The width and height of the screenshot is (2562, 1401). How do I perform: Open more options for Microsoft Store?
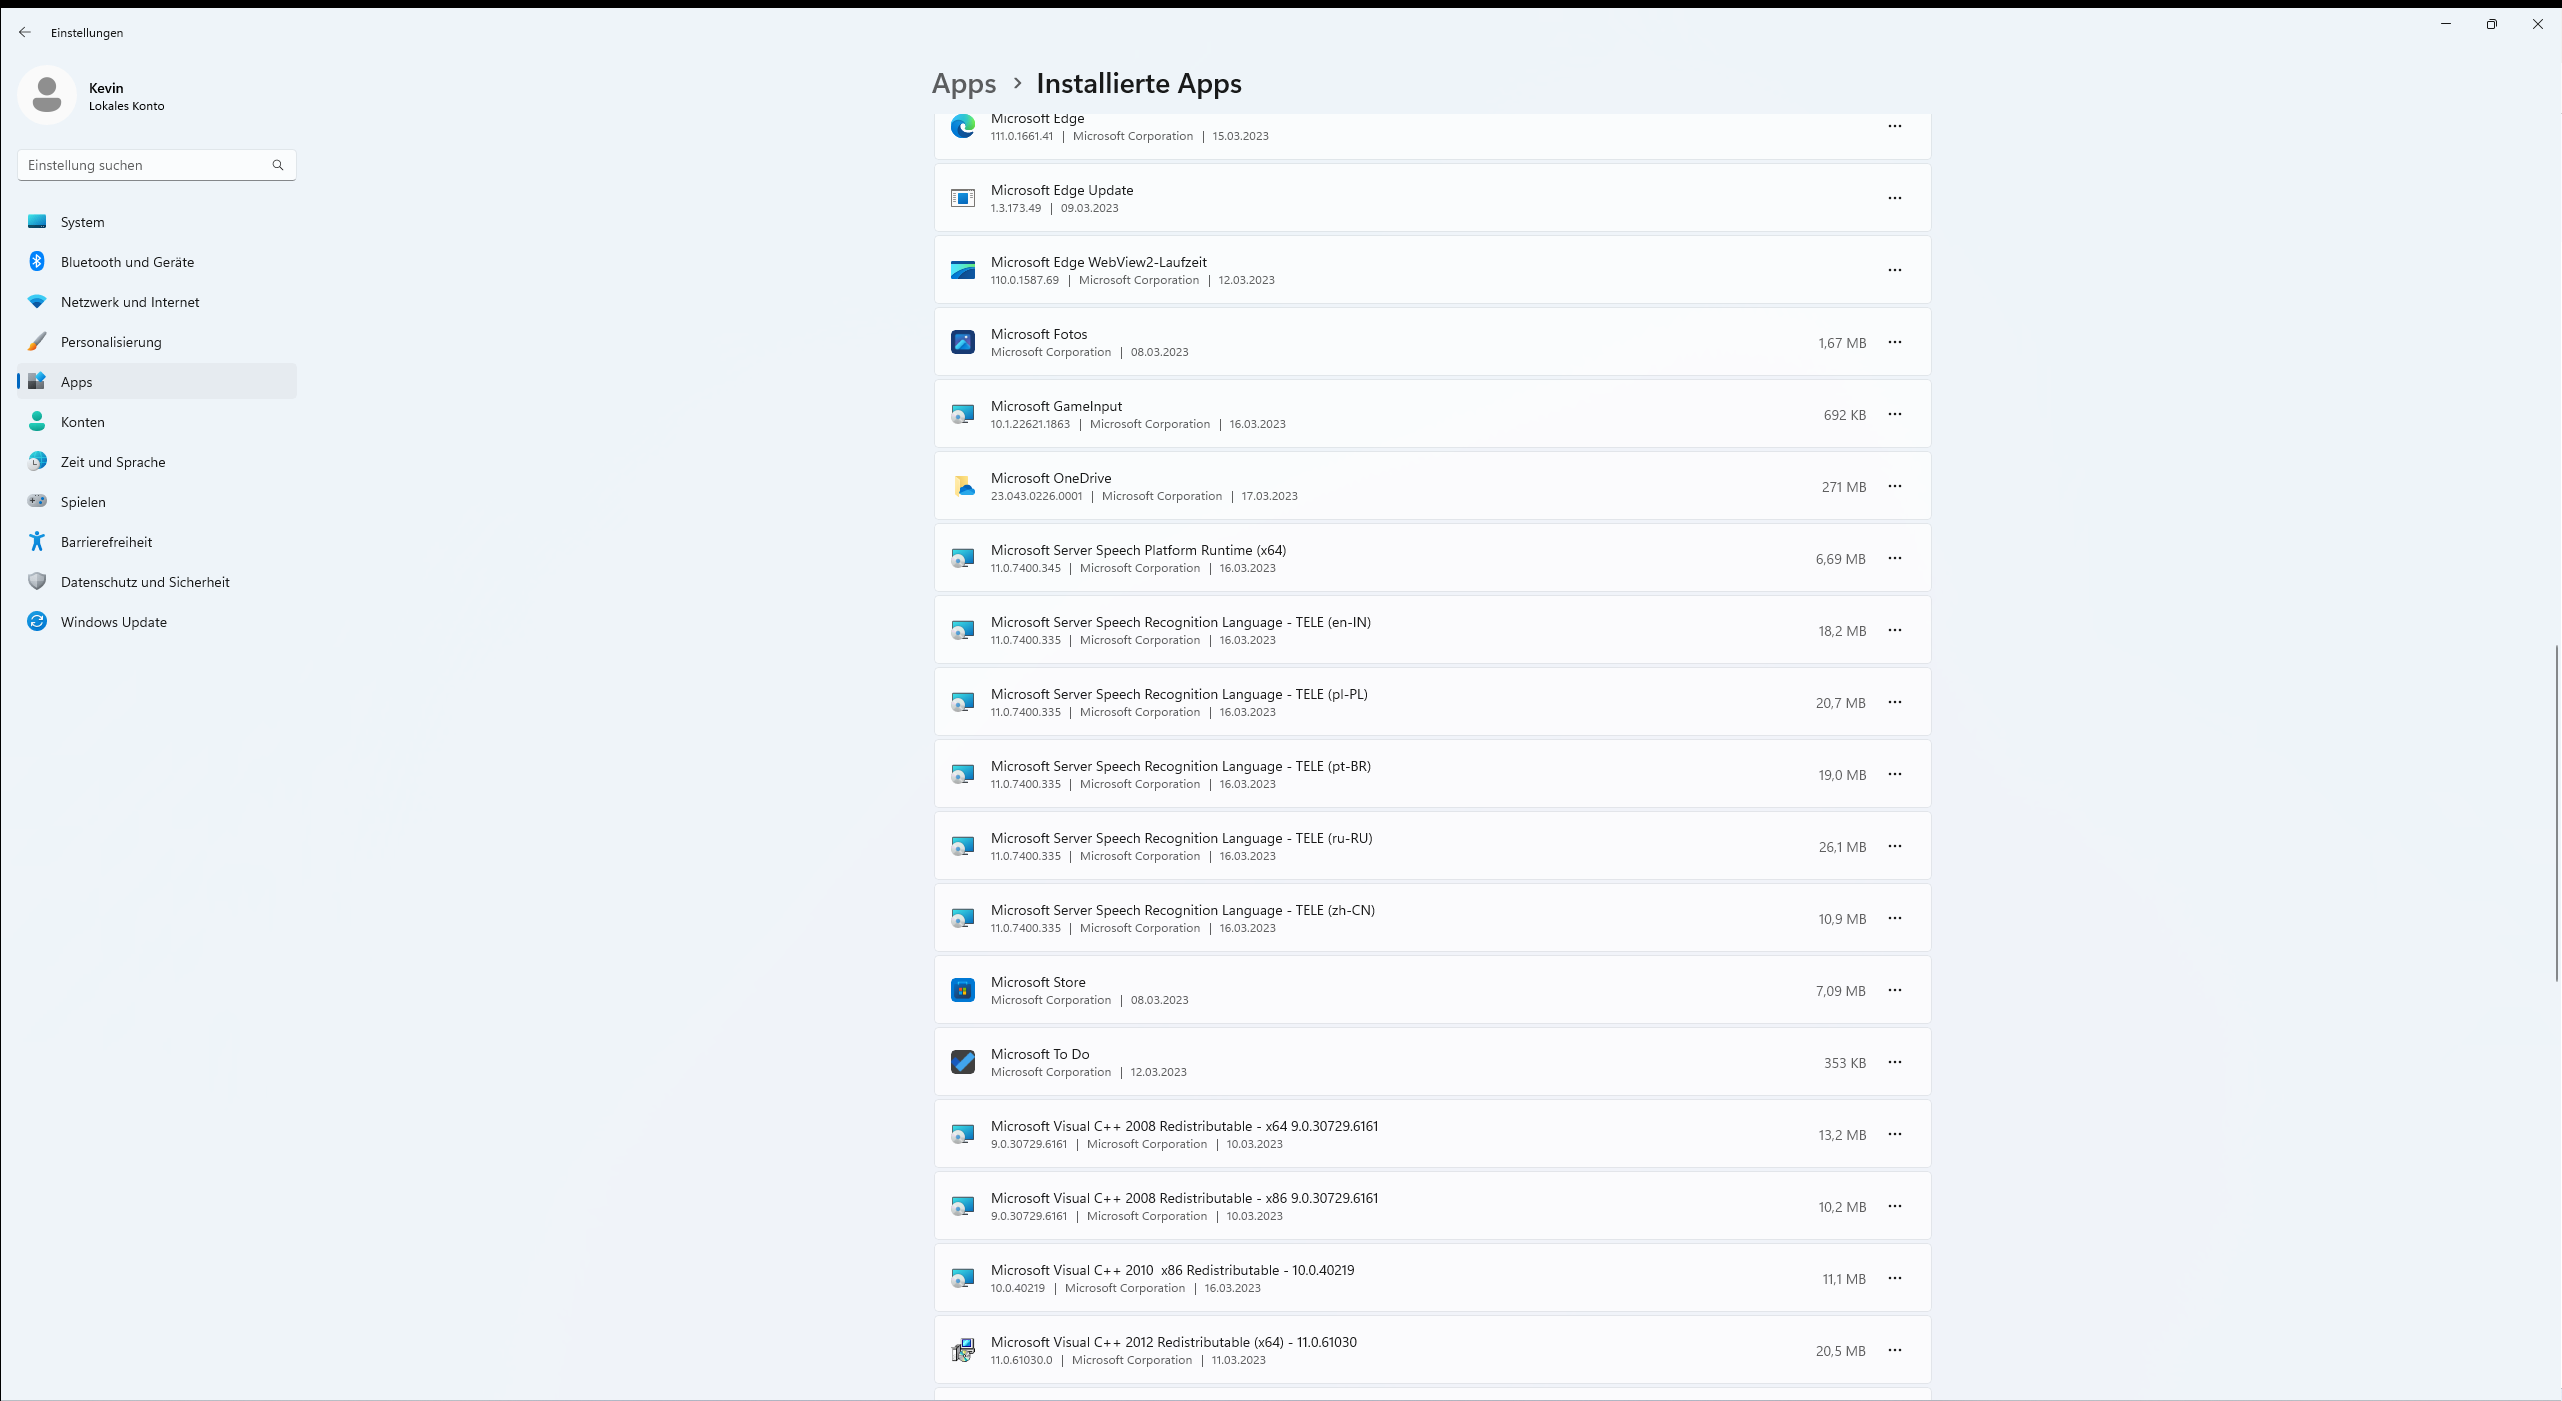tap(1894, 990)
